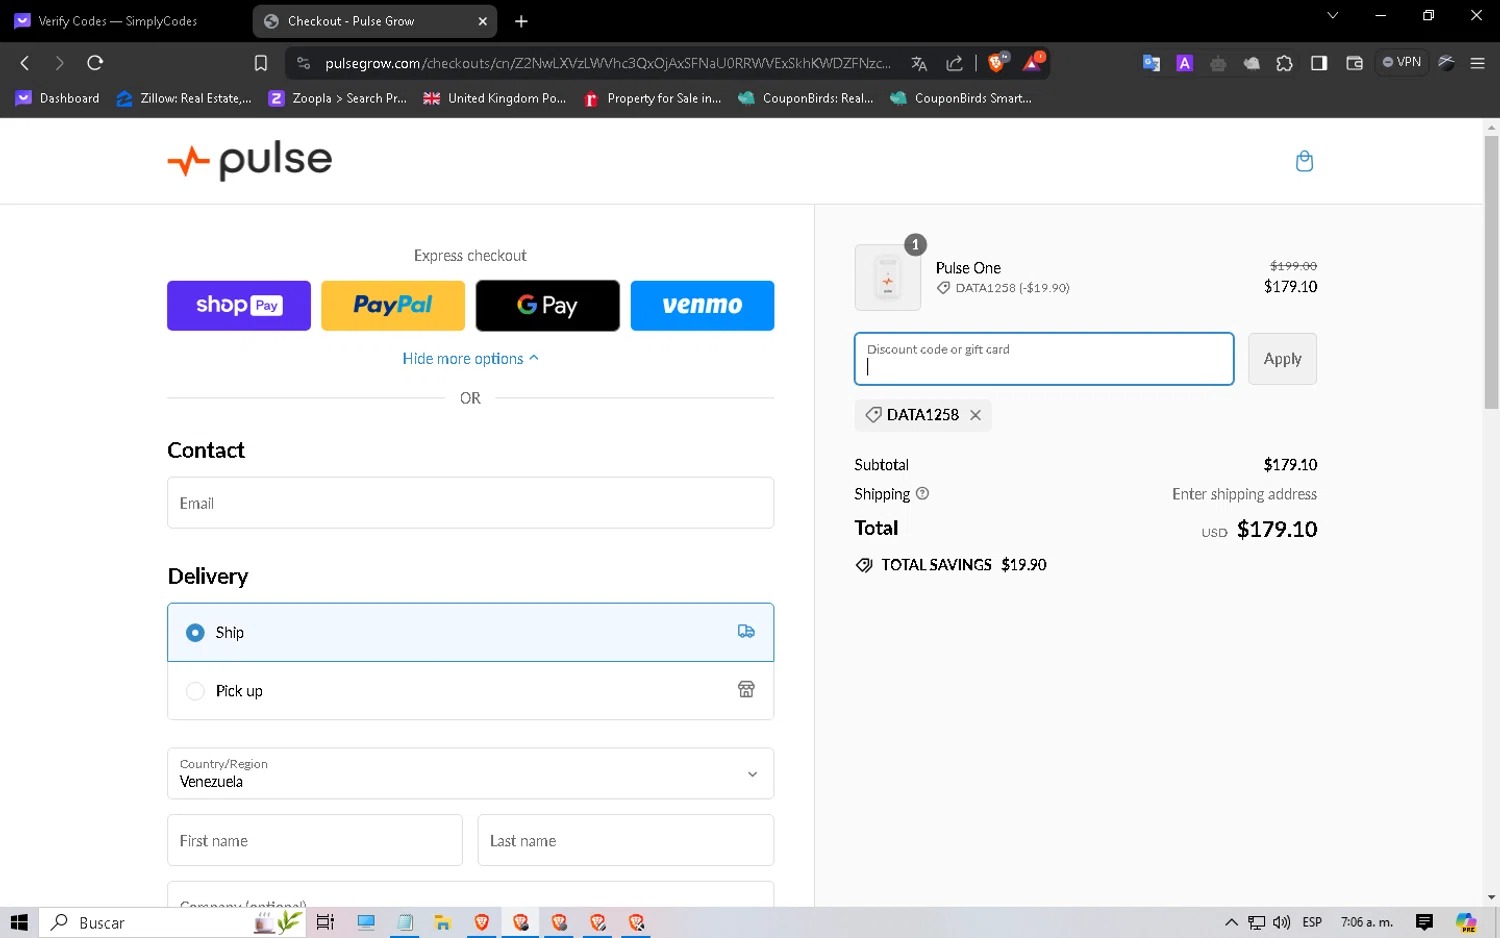Viewport: 1500px width, 938px height.
Task: Open the Windows Start menu
Action: pyautogui.click(x=19, y=922)
